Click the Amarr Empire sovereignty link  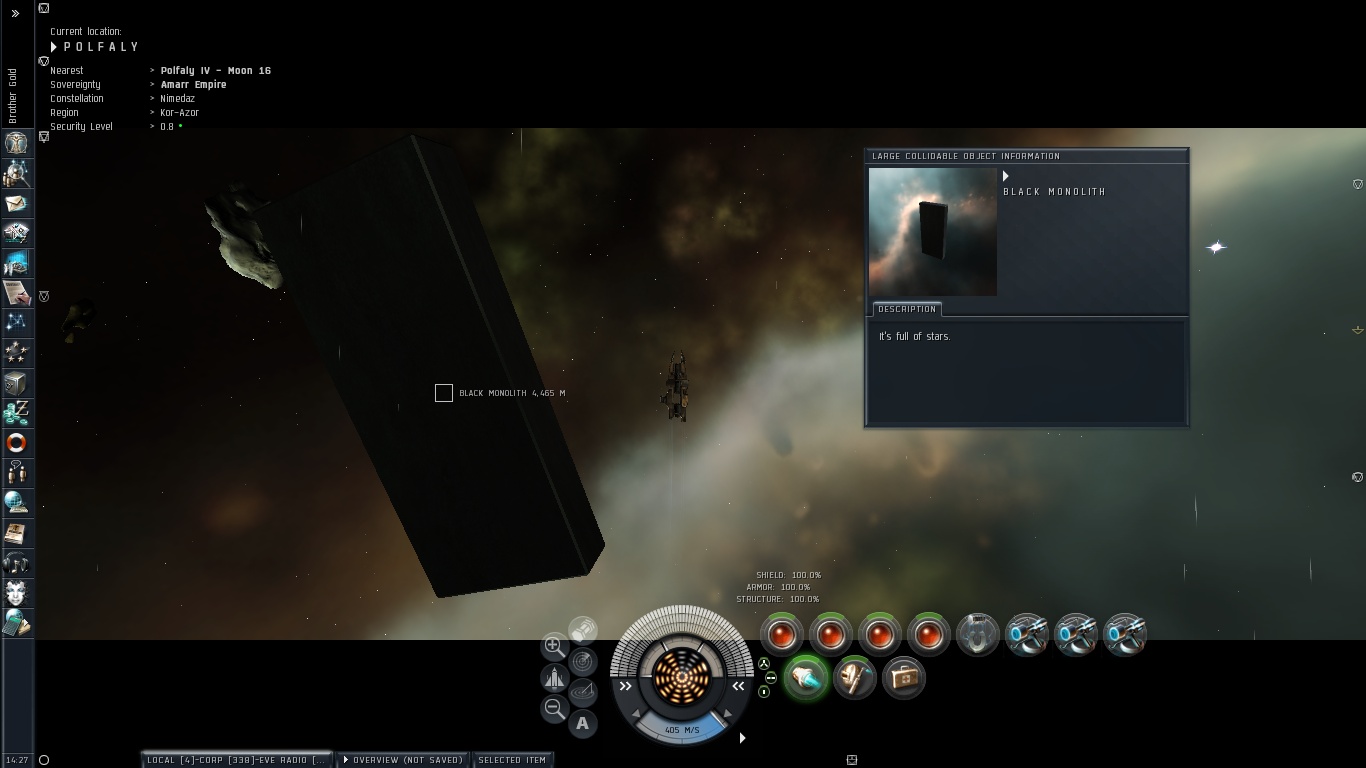(194, 85)
